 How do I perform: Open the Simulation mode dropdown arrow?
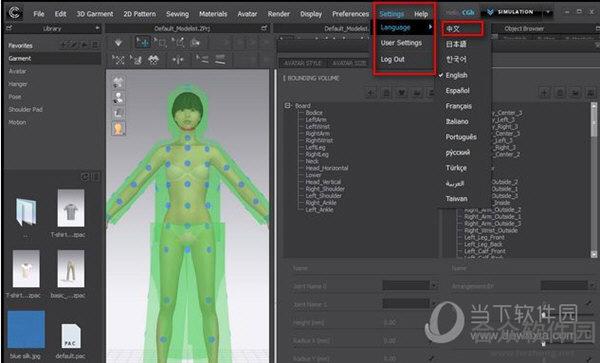click(x=548, y=12)
